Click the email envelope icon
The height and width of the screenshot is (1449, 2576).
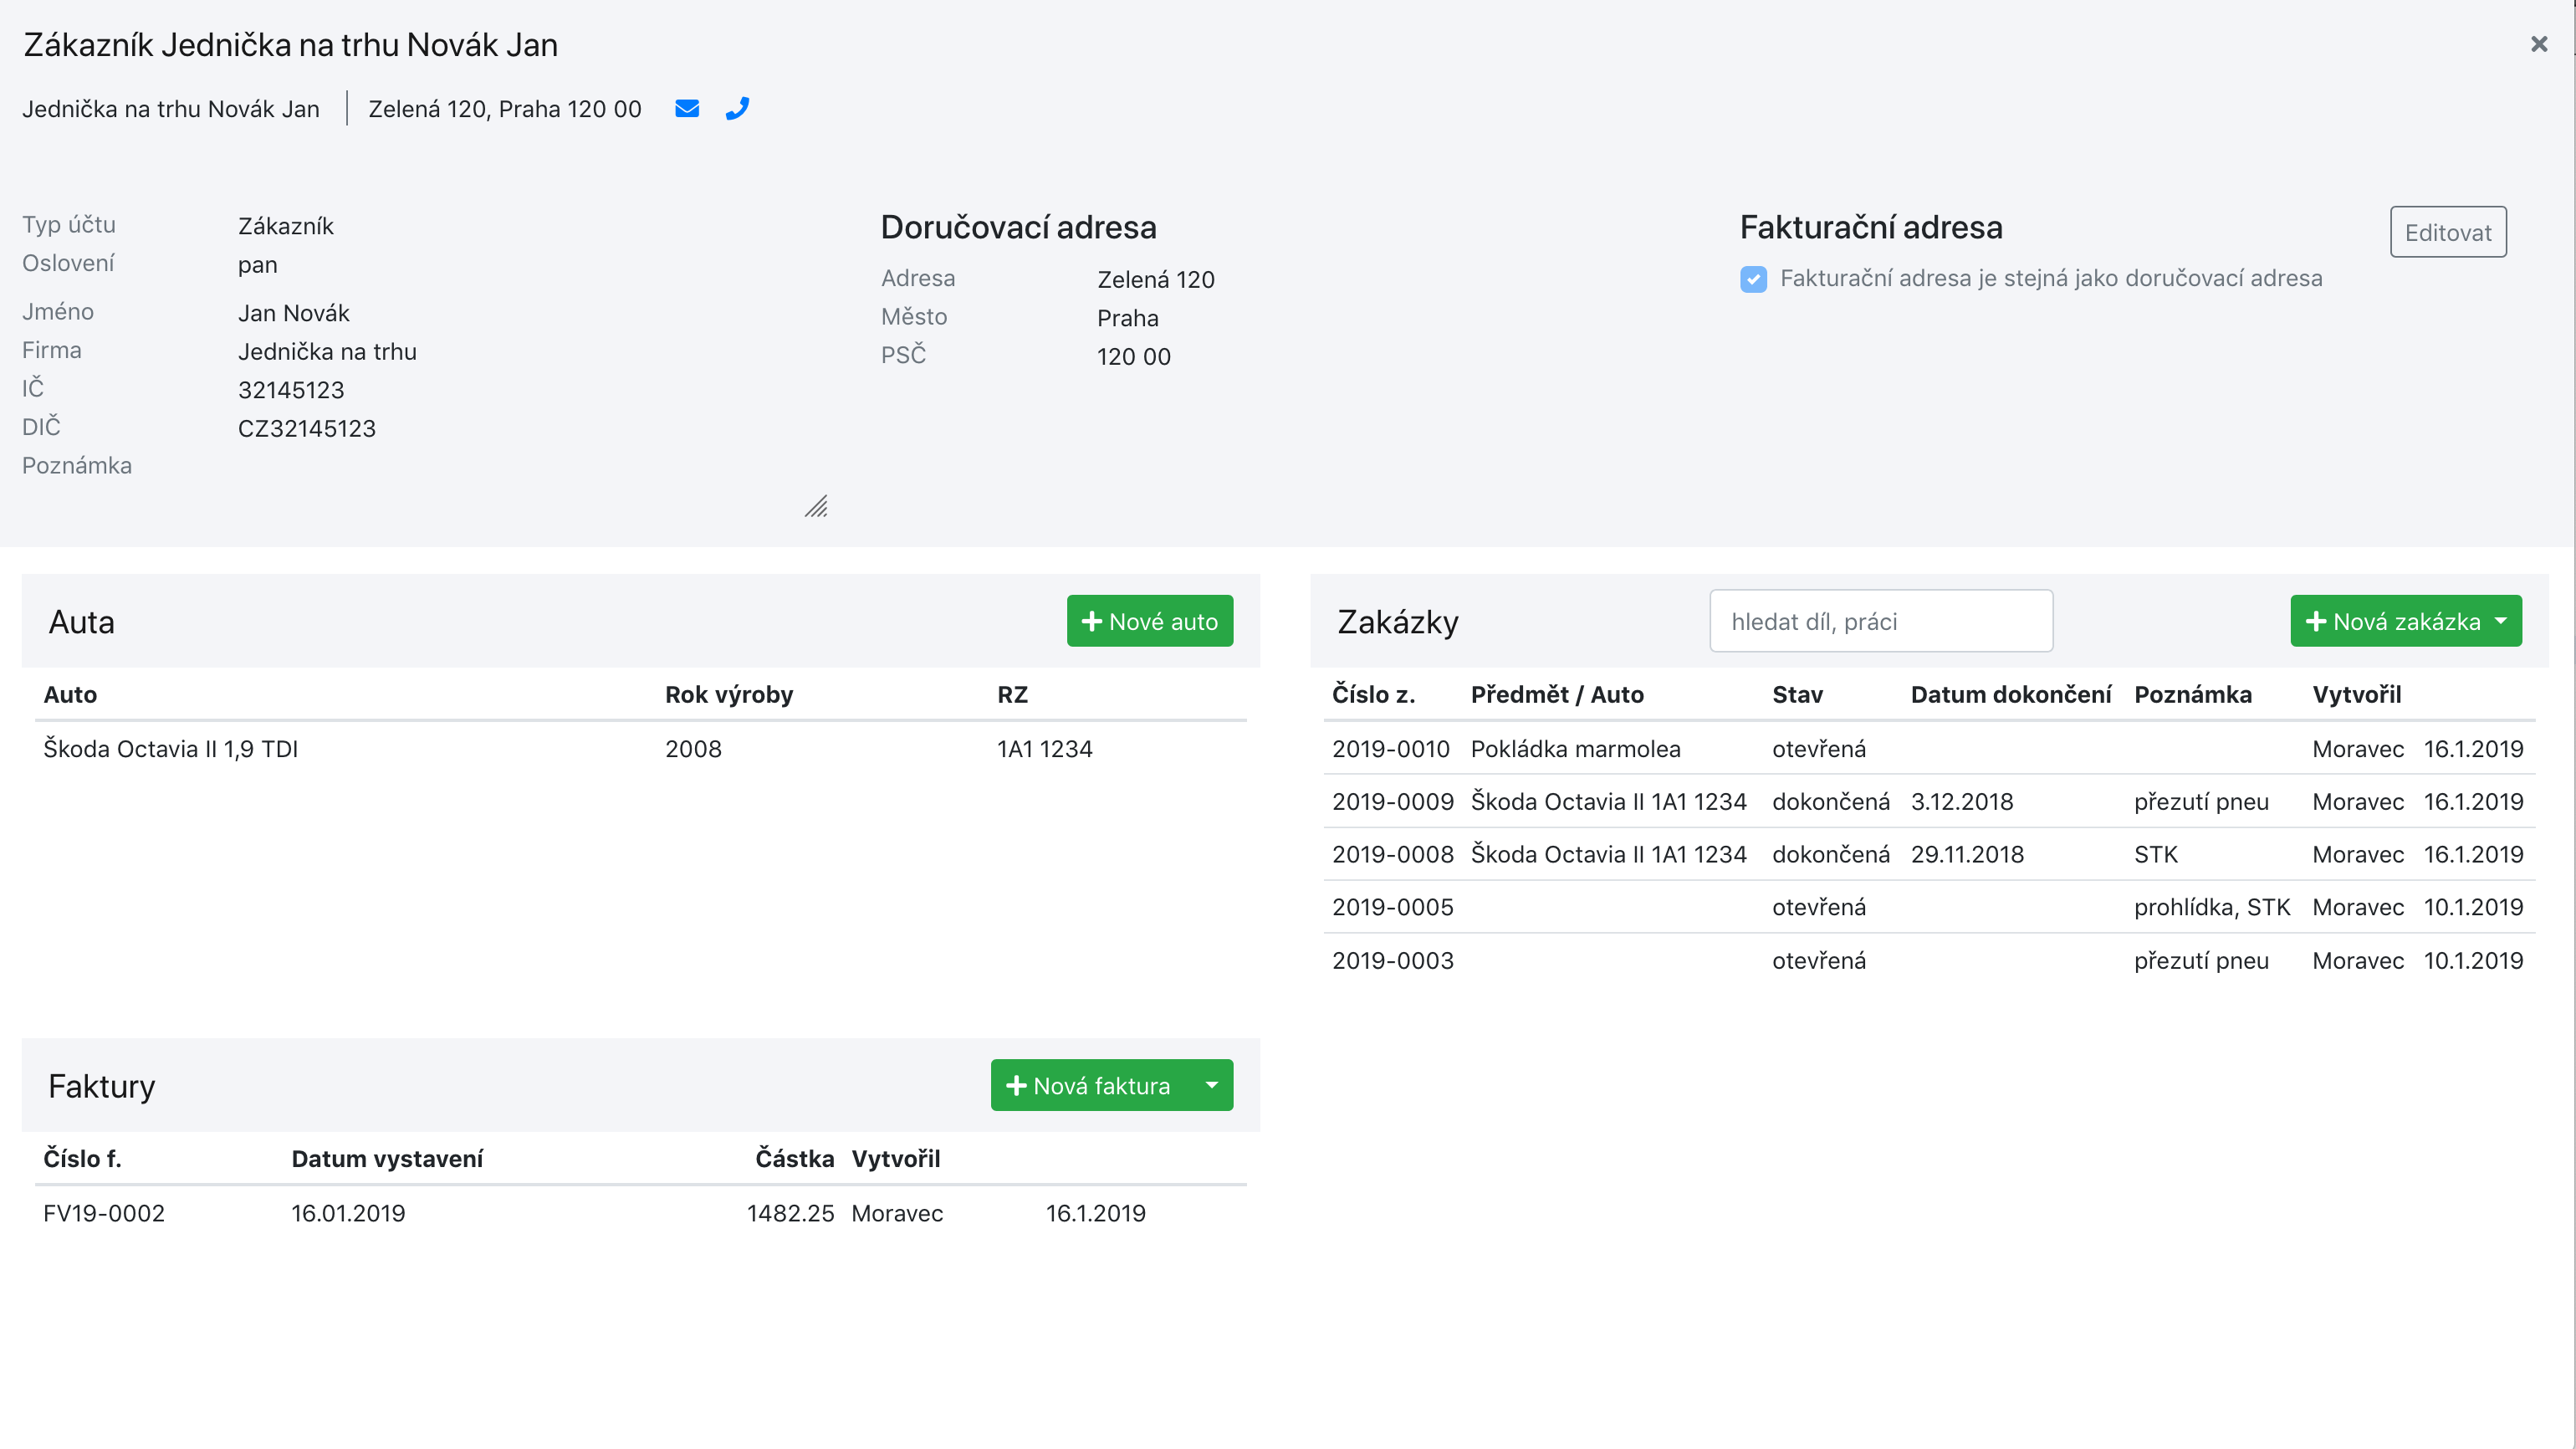click(687, 108)
